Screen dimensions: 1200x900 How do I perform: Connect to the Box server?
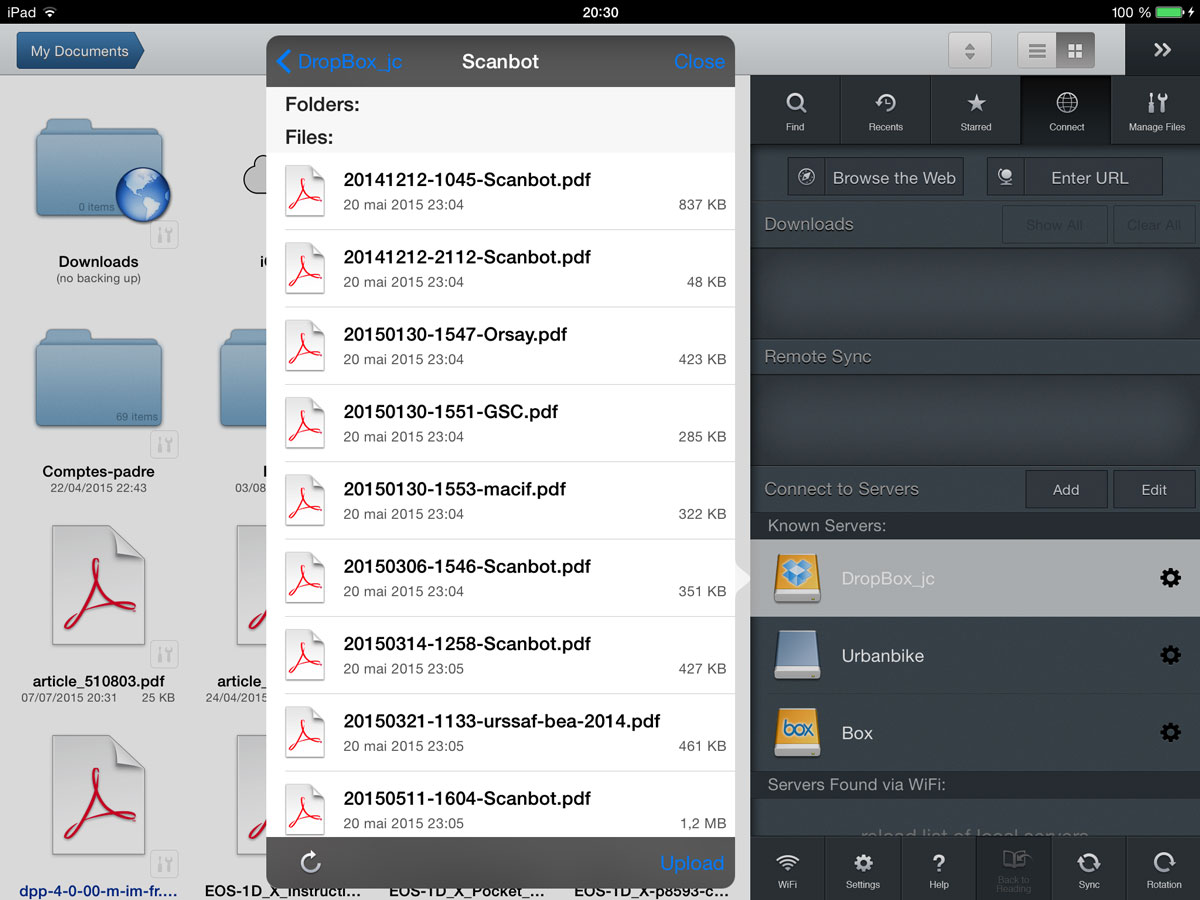pyautogui.click(x=975, y=733)
